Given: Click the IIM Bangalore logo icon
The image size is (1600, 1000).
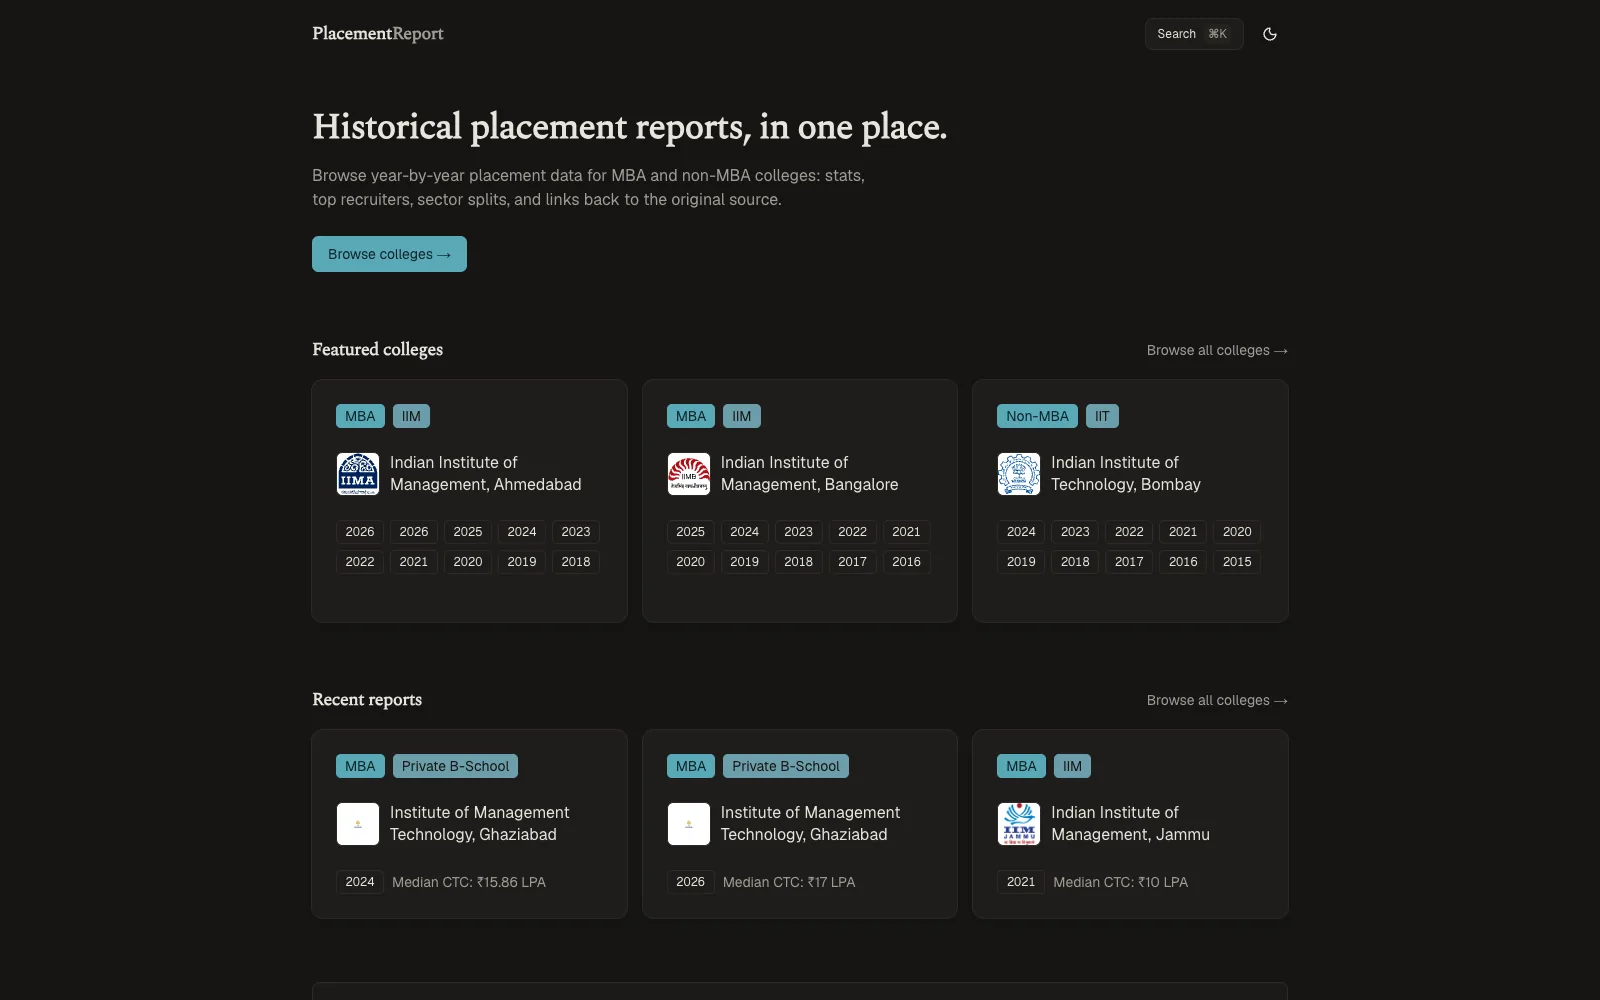Looking at the screenshot, I should point(689,474).
